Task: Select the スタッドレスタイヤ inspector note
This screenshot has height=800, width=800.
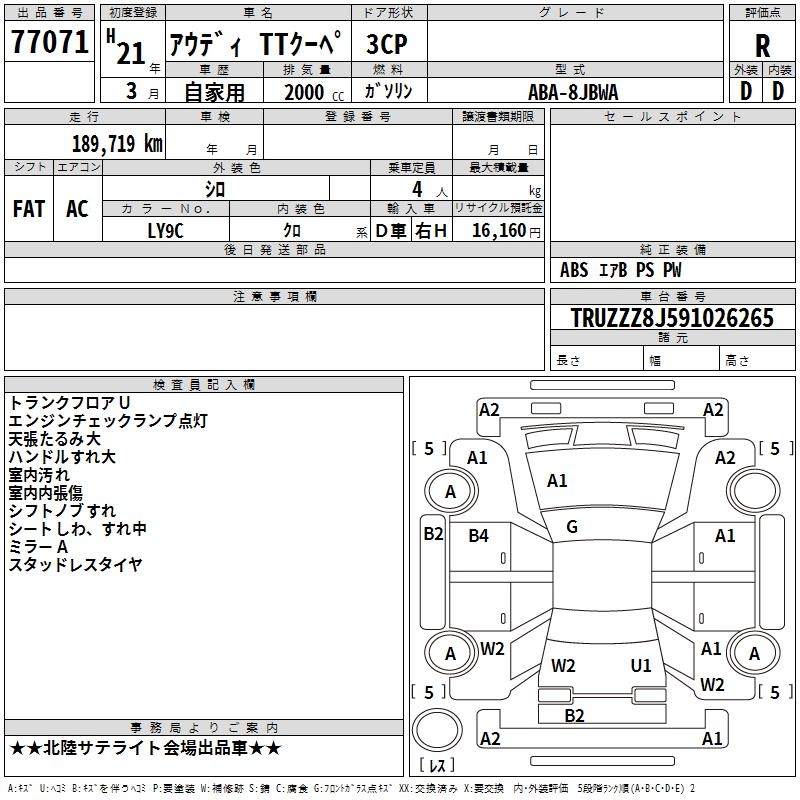Action: 76,564
